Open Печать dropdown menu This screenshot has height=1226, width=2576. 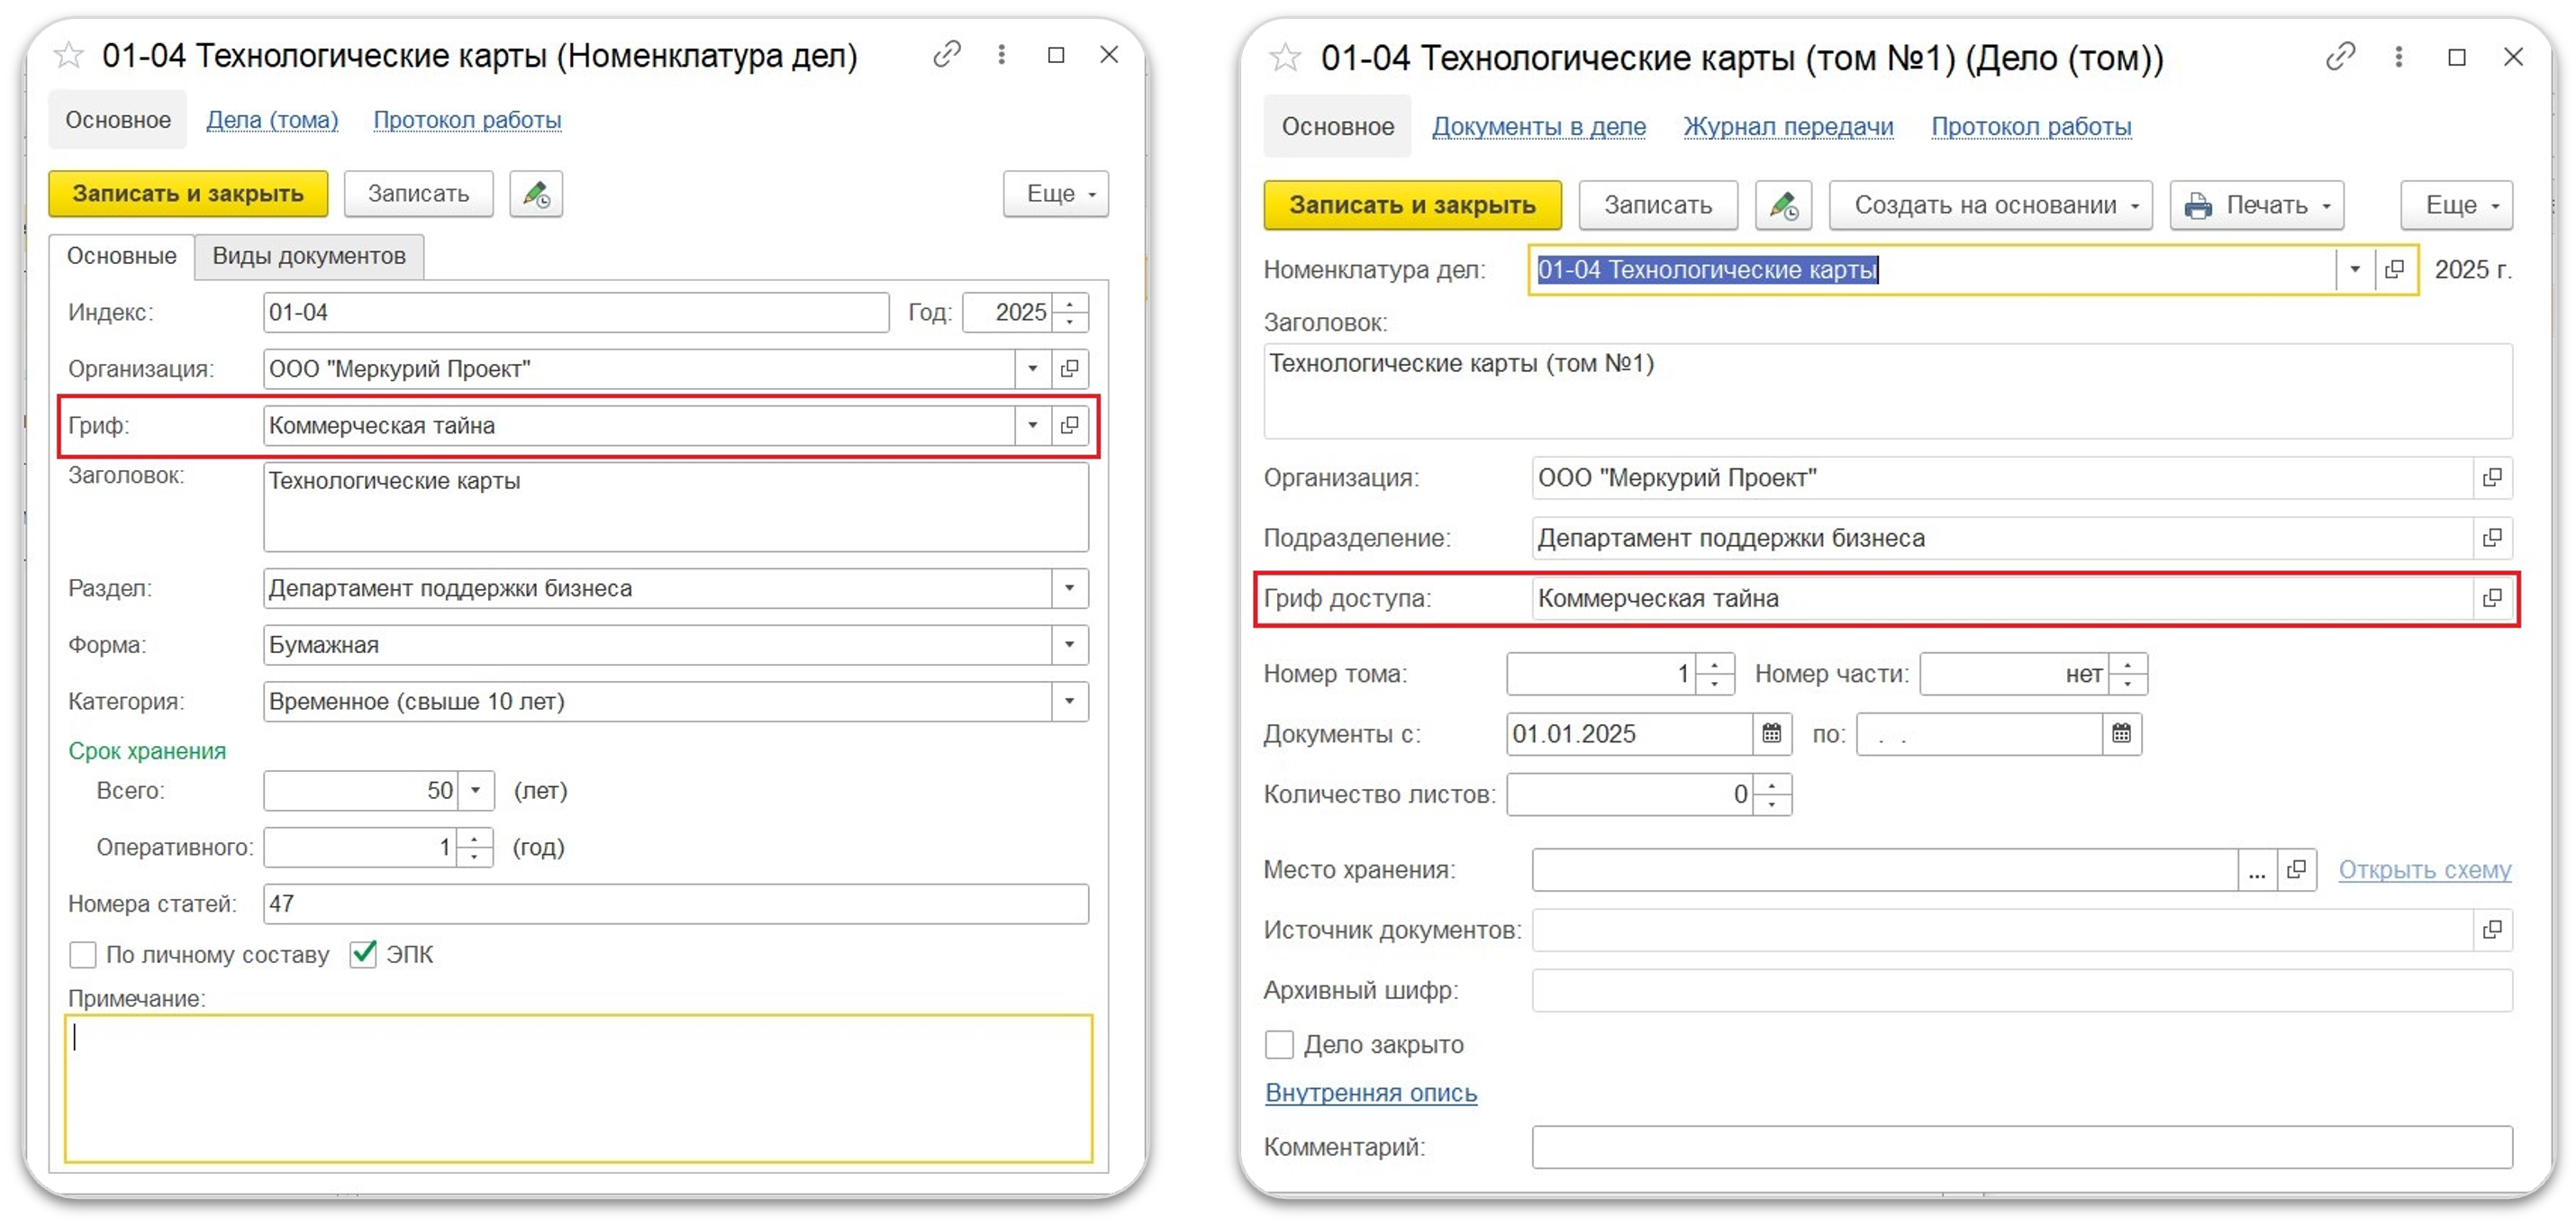pos(2257,206)
